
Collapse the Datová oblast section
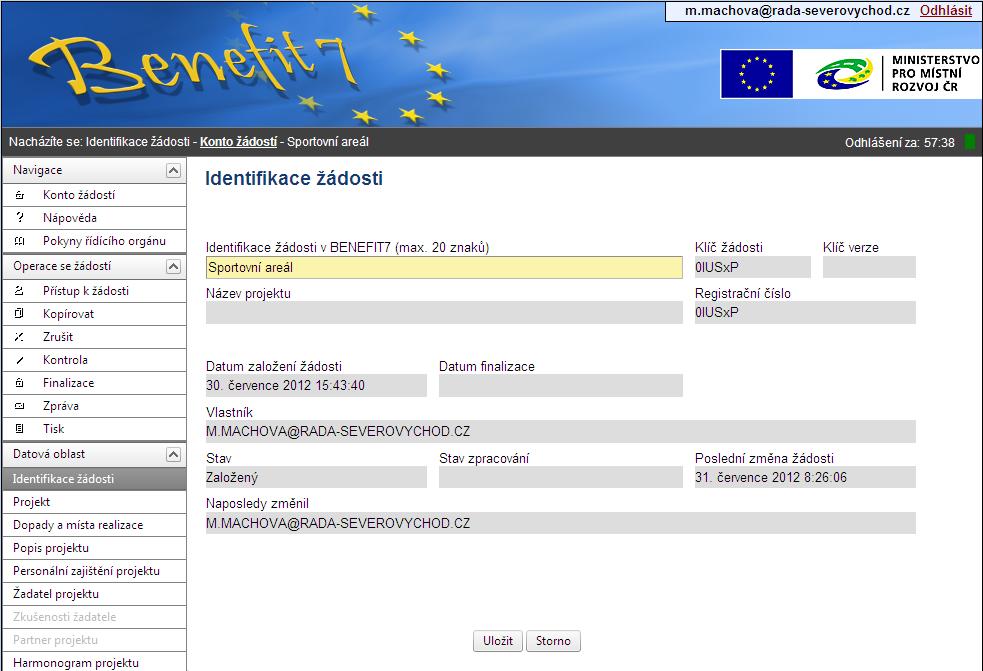tap(173, 455)
